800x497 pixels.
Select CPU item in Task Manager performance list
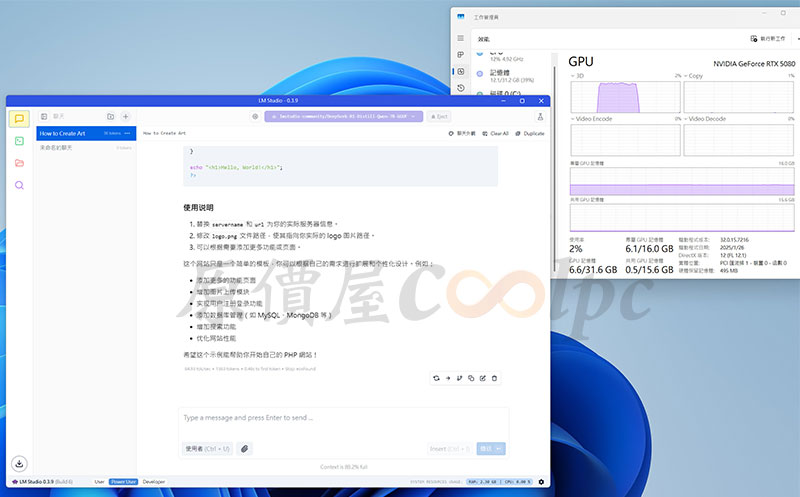(513, 56)
